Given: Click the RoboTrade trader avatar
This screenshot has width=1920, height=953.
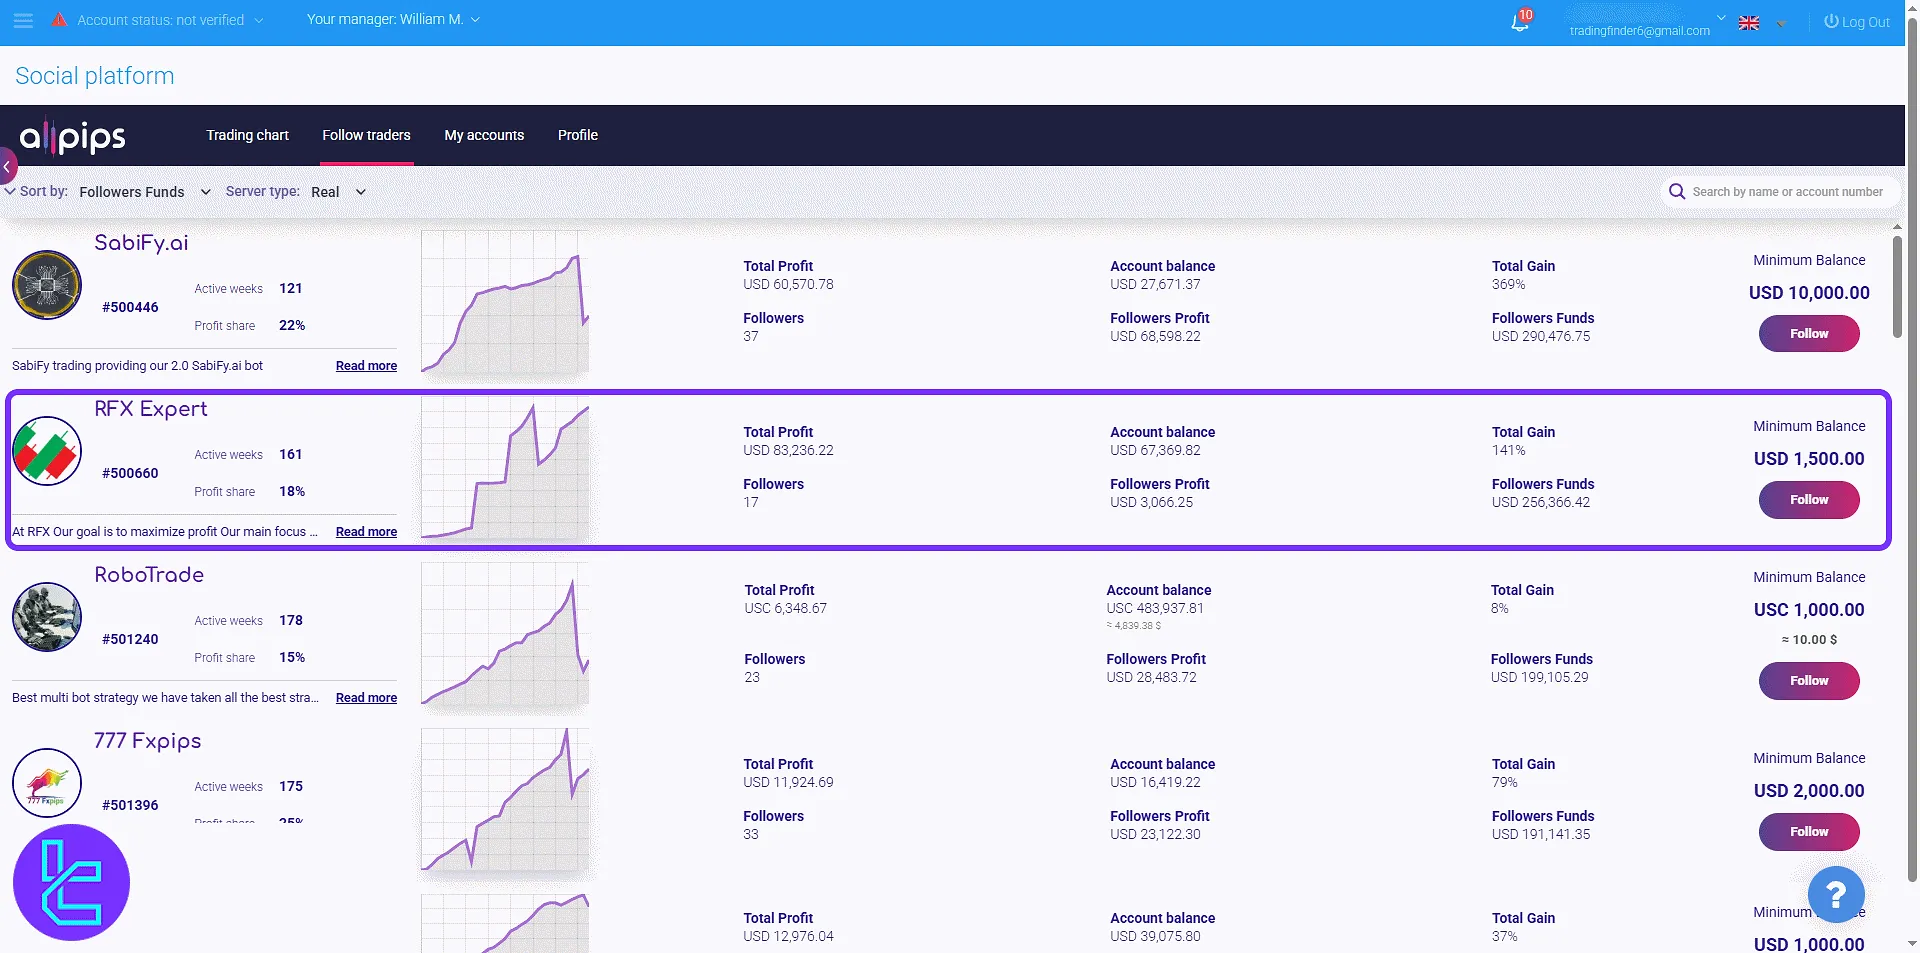Looking at the screenshot, I should click(x=47, y=617).
